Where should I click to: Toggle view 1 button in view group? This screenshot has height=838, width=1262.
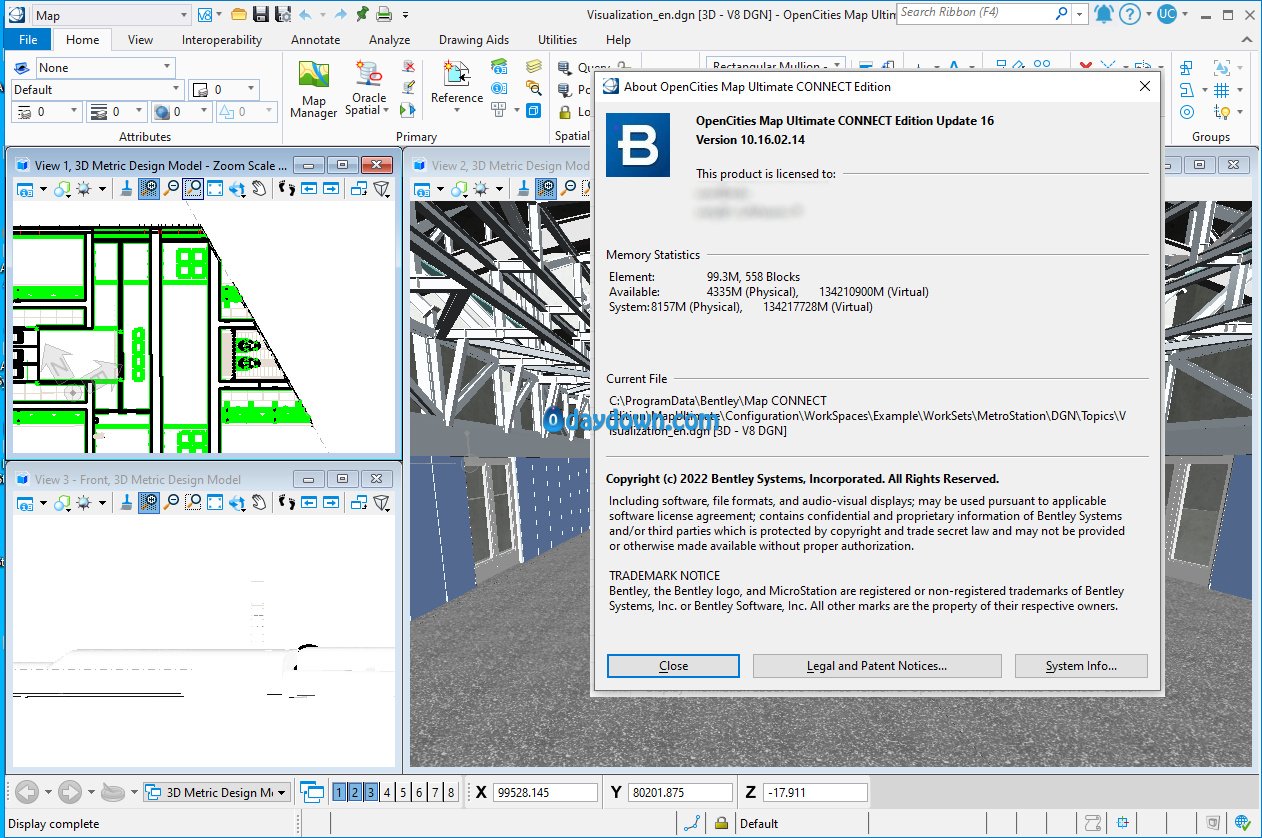[339, 792]
